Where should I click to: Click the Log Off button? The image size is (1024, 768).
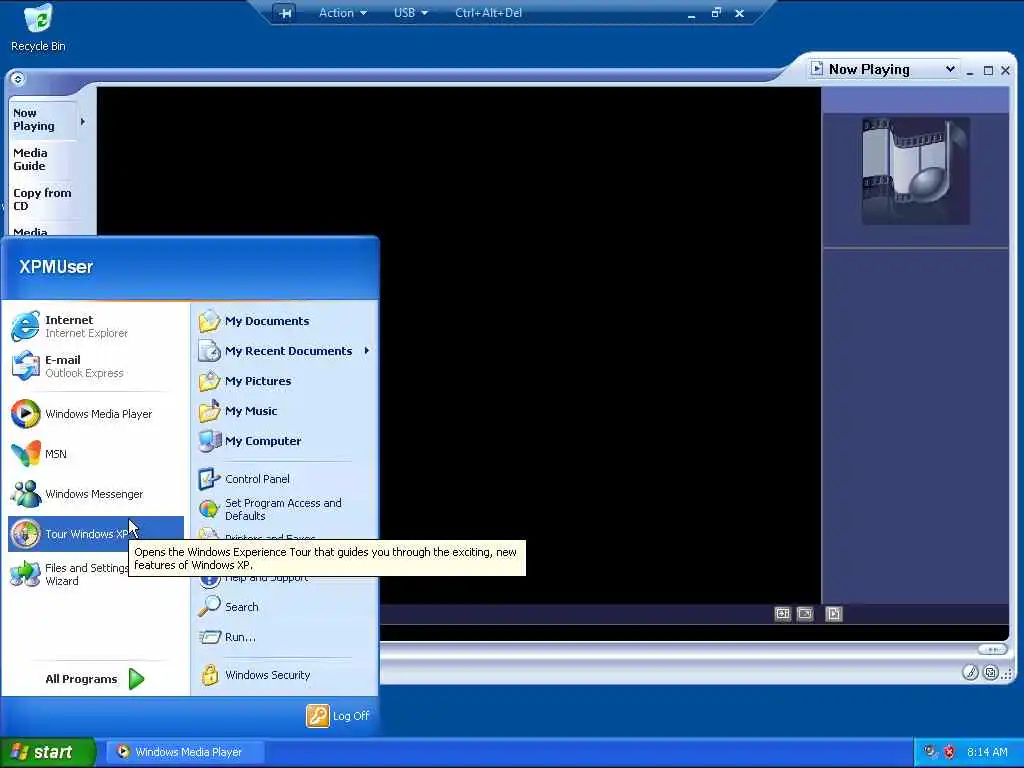coord(338,716)
